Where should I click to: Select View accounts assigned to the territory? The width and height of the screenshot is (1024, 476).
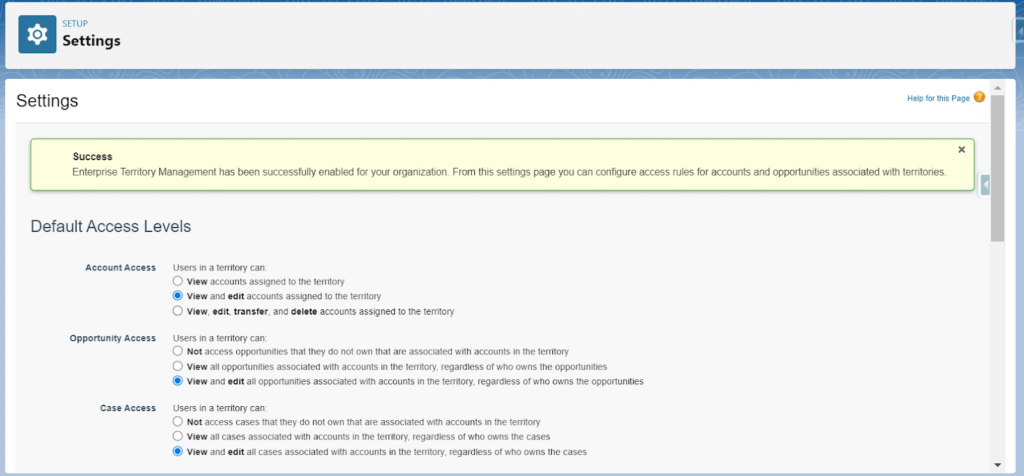point(178,282)
